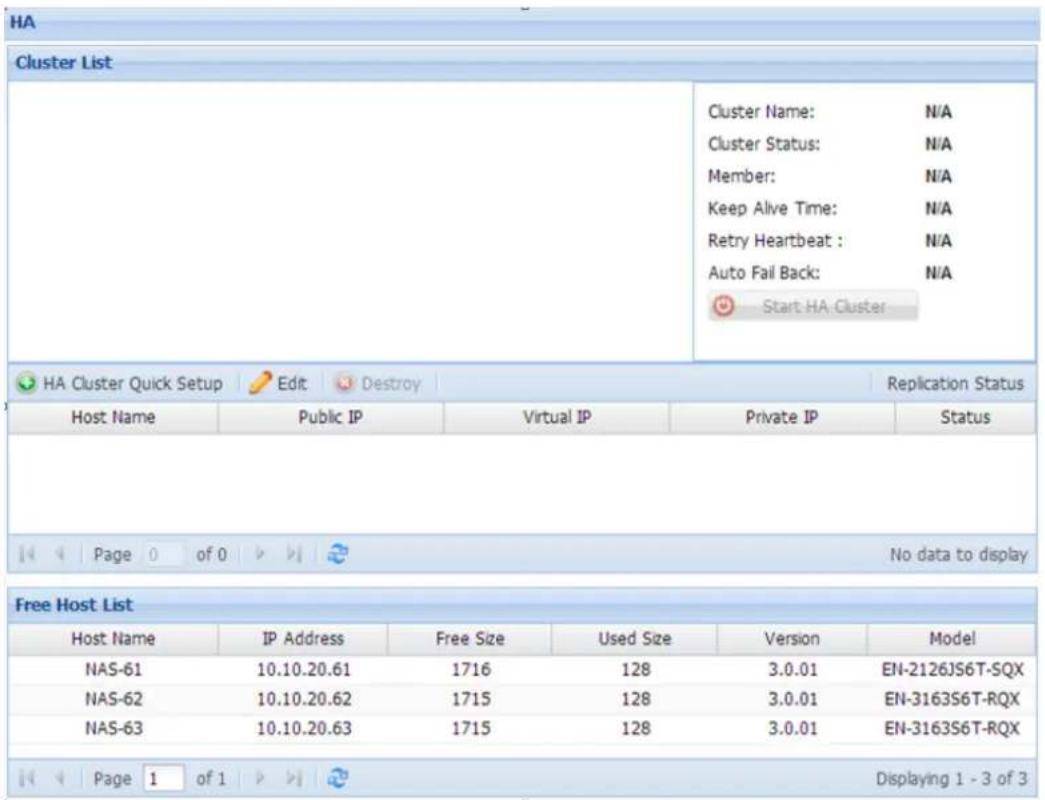Click the Auto Fail Back label
This screenshot has width=1045, height=800.
pyautogui.click(x=764, y=273)
